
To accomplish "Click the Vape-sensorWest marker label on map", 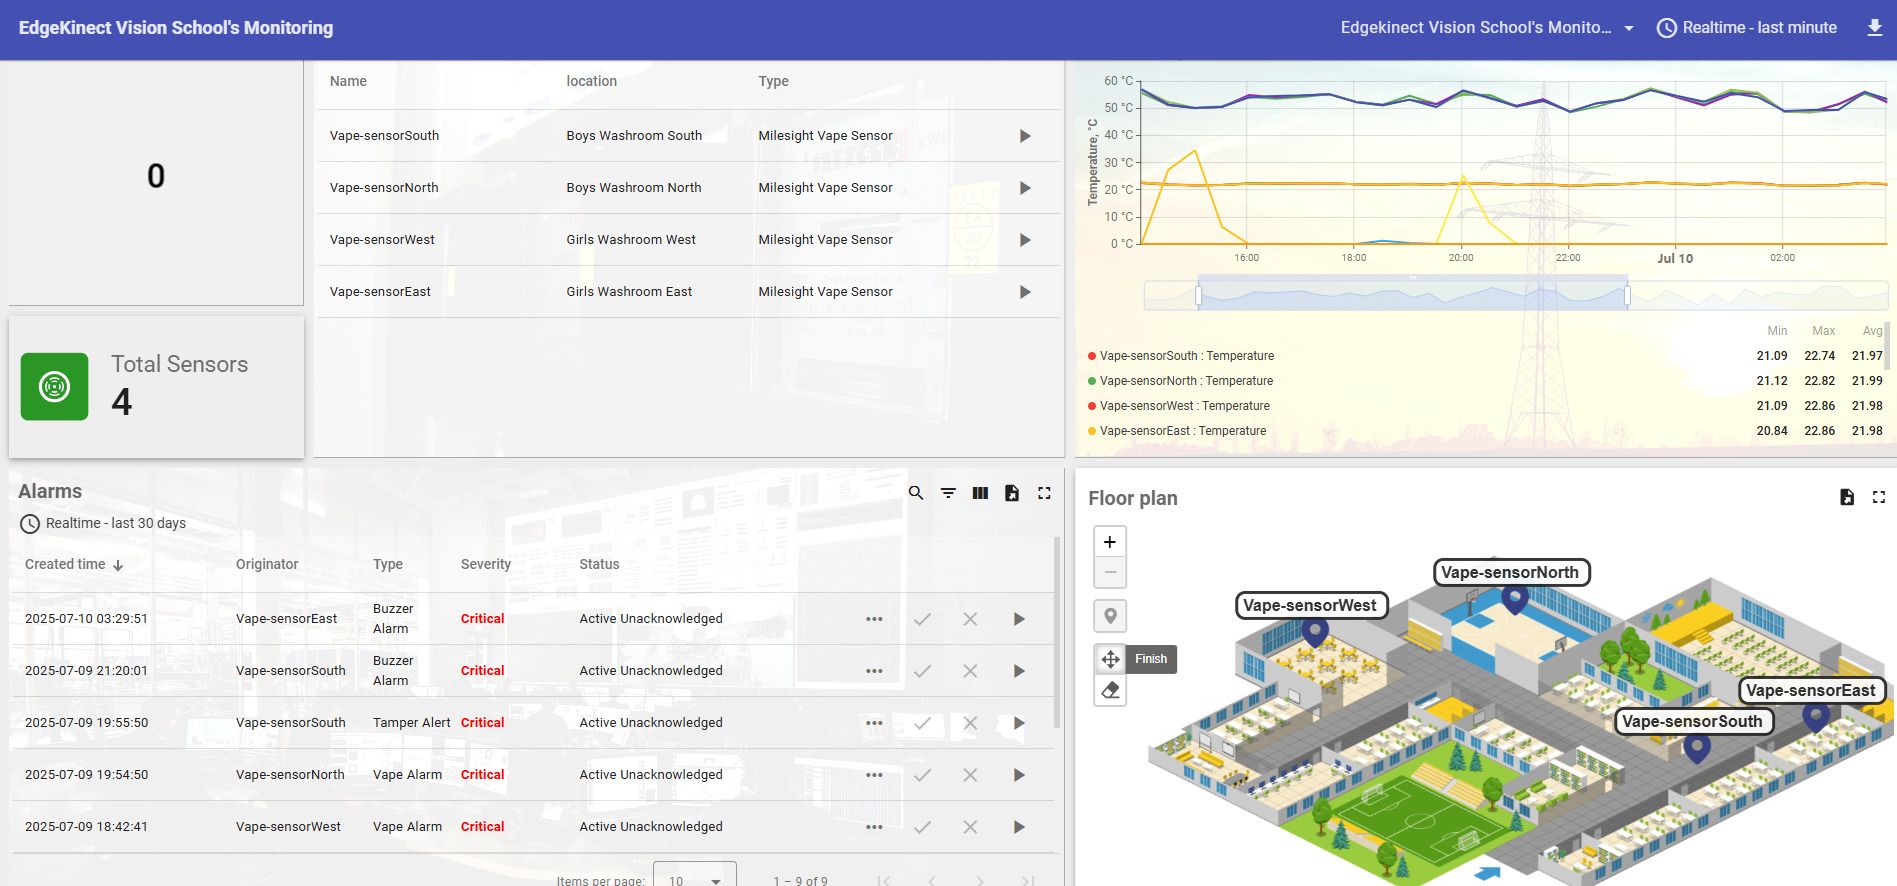I will coord(1311,606).
